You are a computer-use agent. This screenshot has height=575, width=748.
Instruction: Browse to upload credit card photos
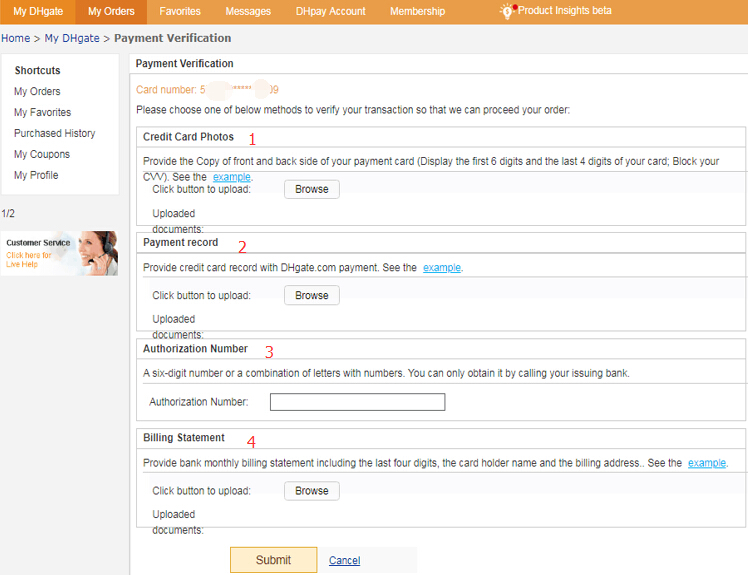tap(312, 189)
